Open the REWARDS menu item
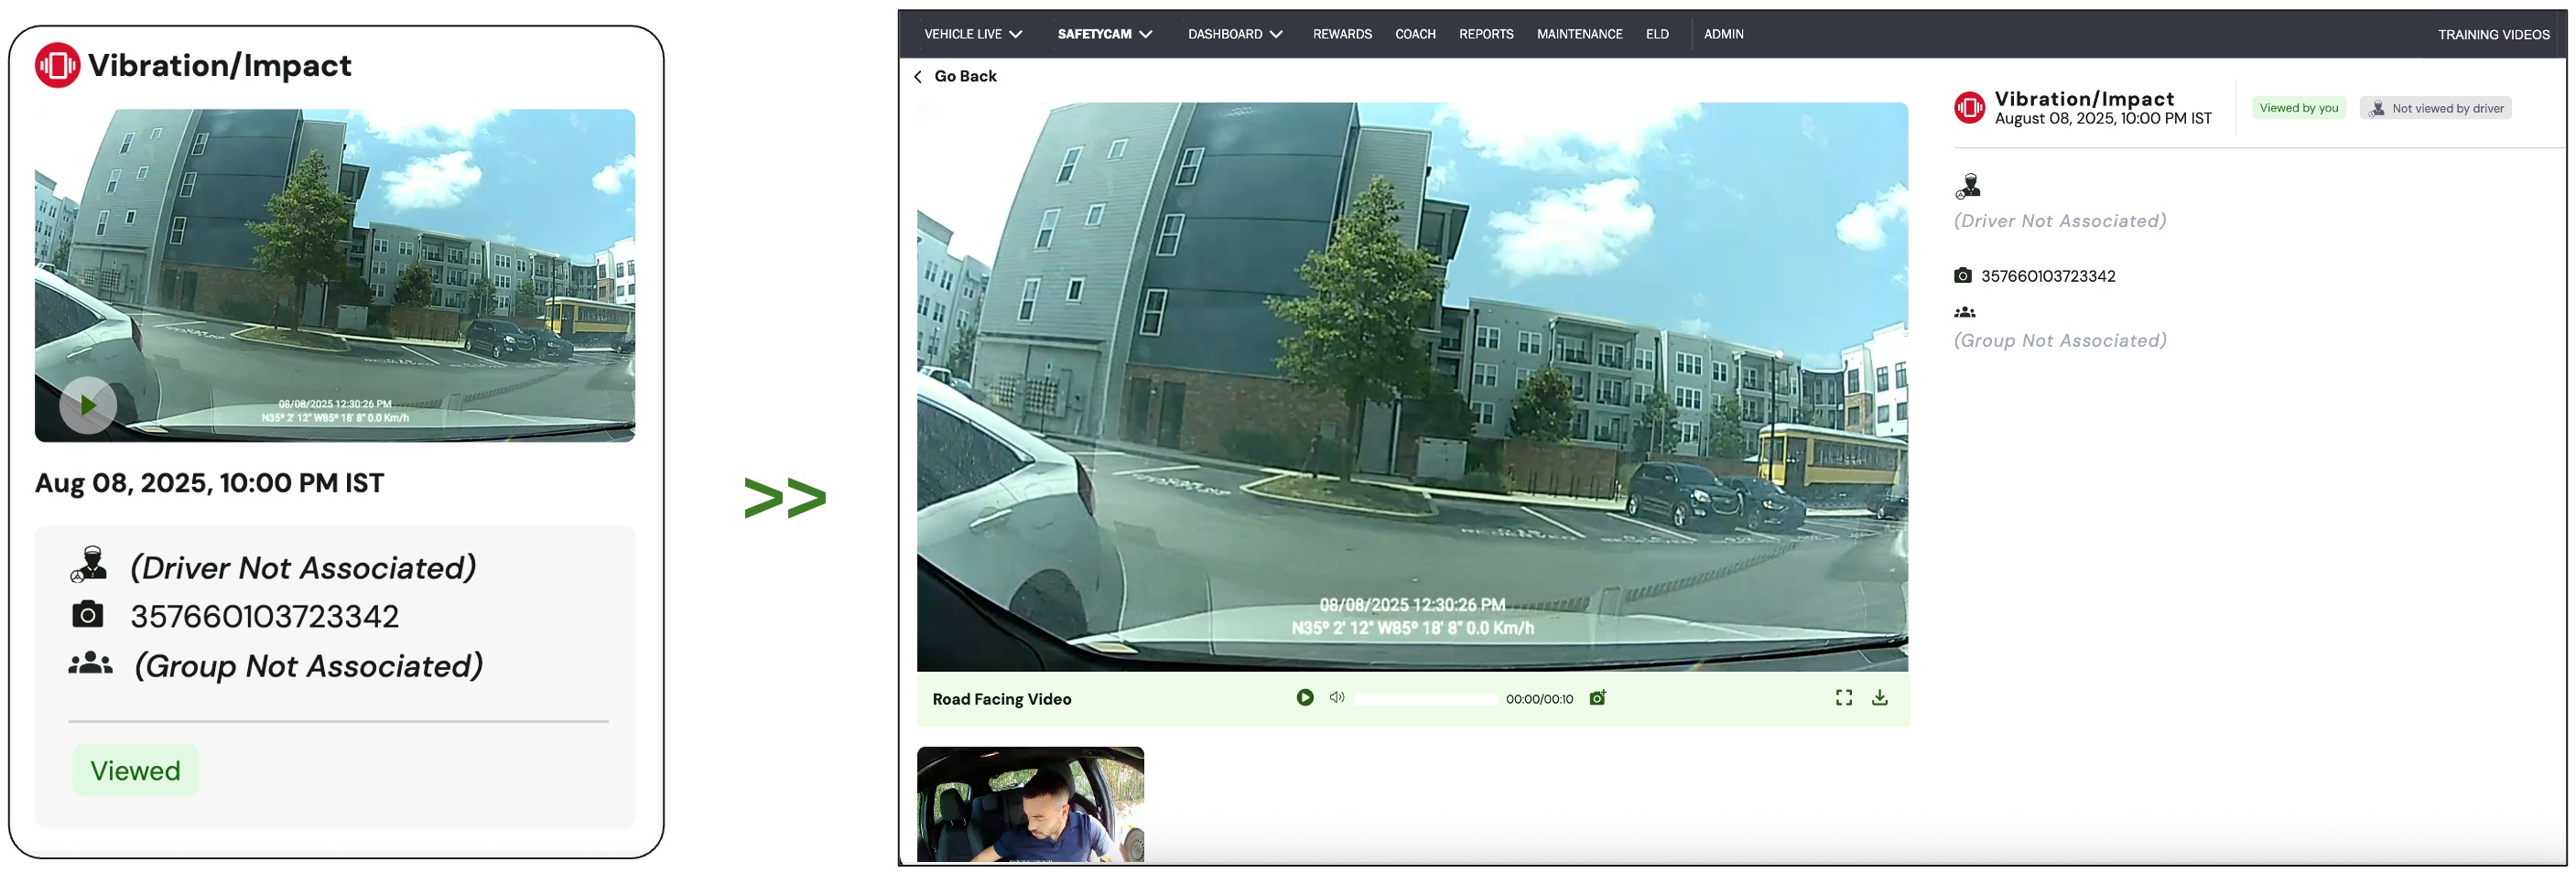 pos(1342,34)
